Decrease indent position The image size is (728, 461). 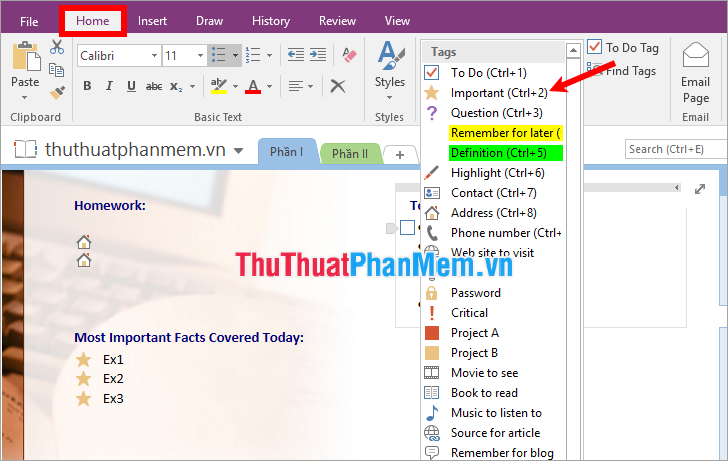point(295,55)
